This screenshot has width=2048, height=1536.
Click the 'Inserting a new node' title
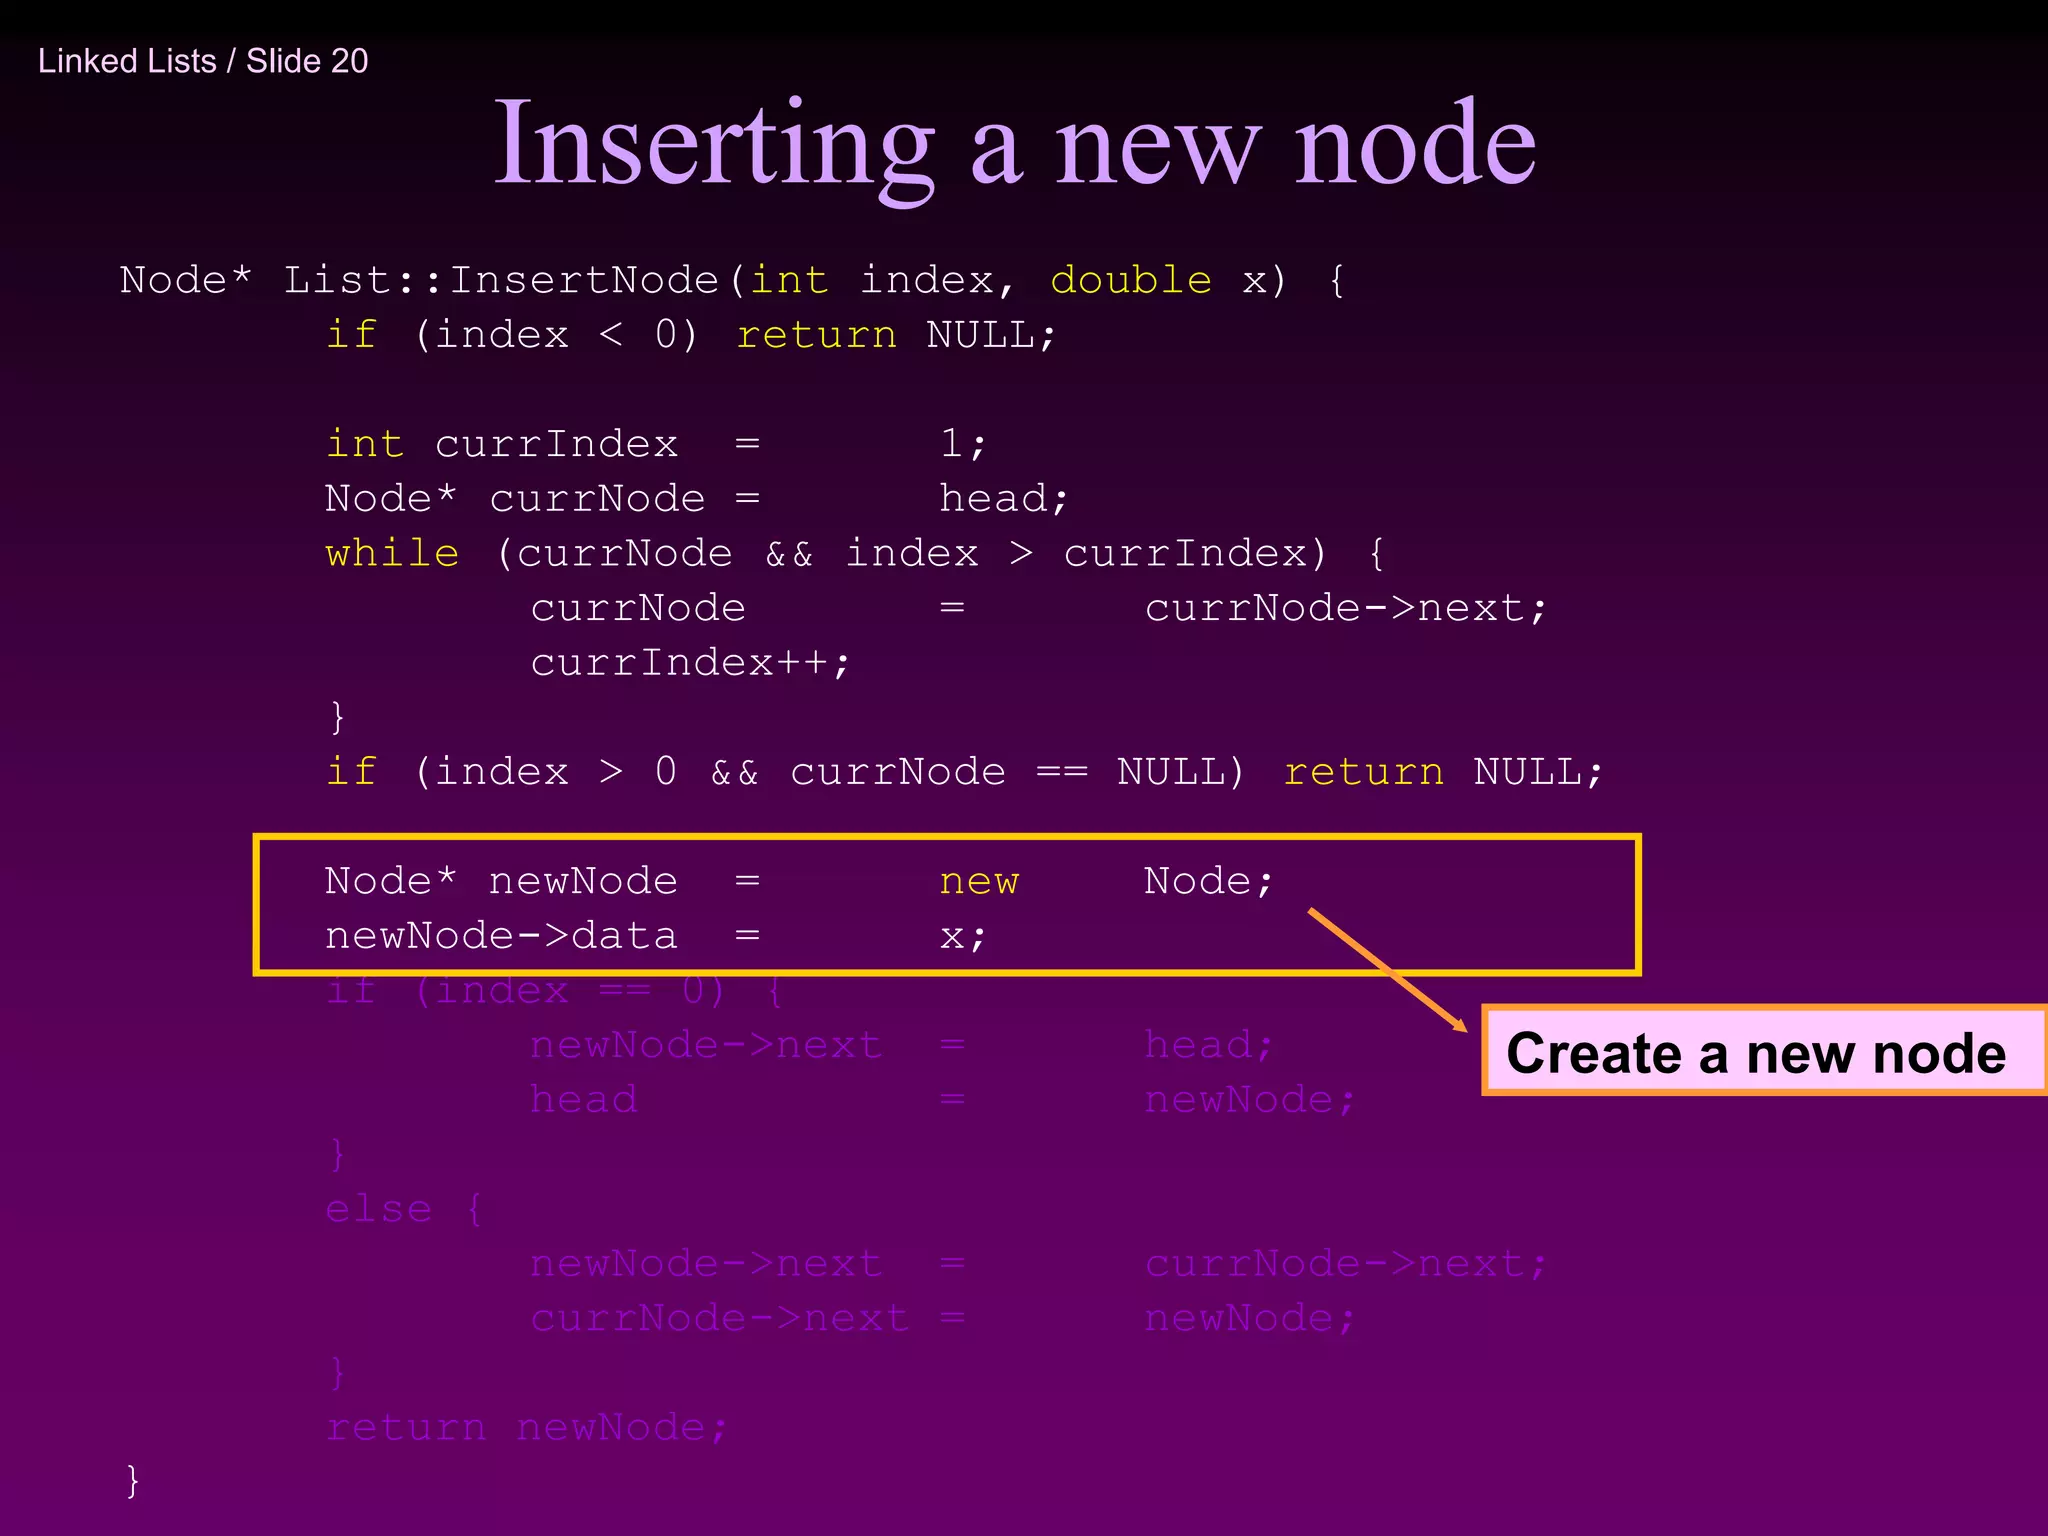point(1014,143)
